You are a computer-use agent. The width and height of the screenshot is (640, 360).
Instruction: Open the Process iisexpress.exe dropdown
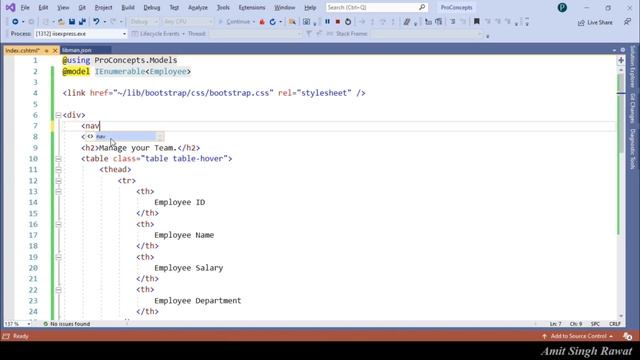tap(80, 34)
